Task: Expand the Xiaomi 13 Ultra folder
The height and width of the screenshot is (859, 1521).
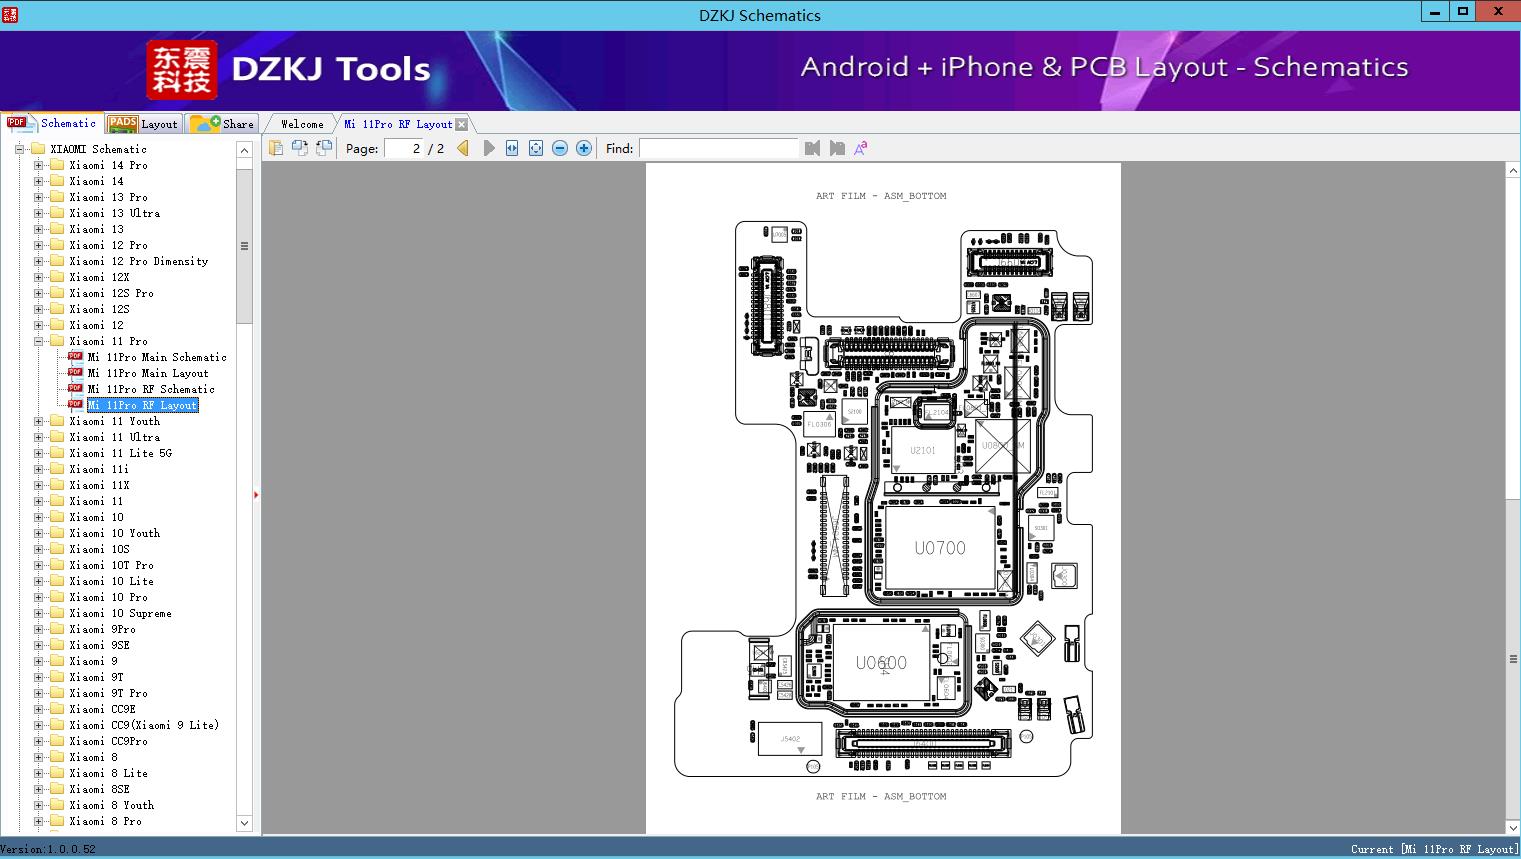Action: tap(39, 213)
